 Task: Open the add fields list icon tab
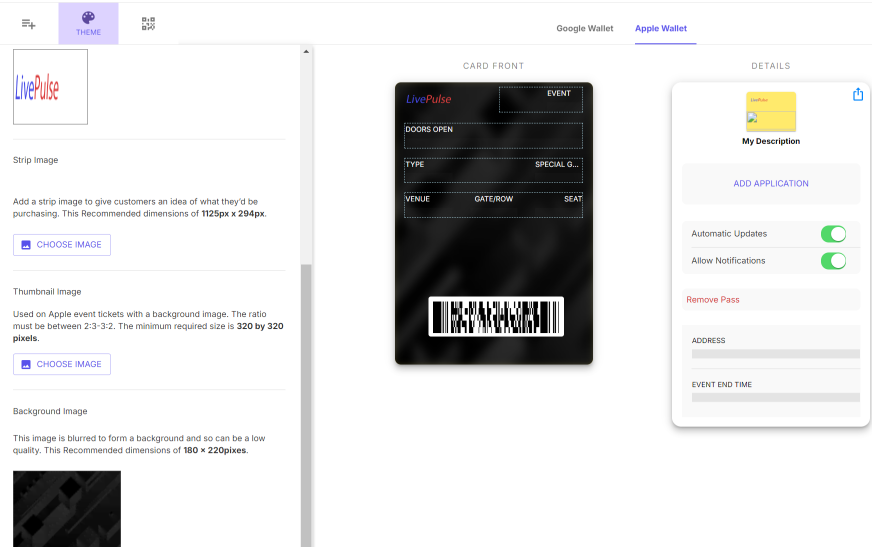point(28,24)
